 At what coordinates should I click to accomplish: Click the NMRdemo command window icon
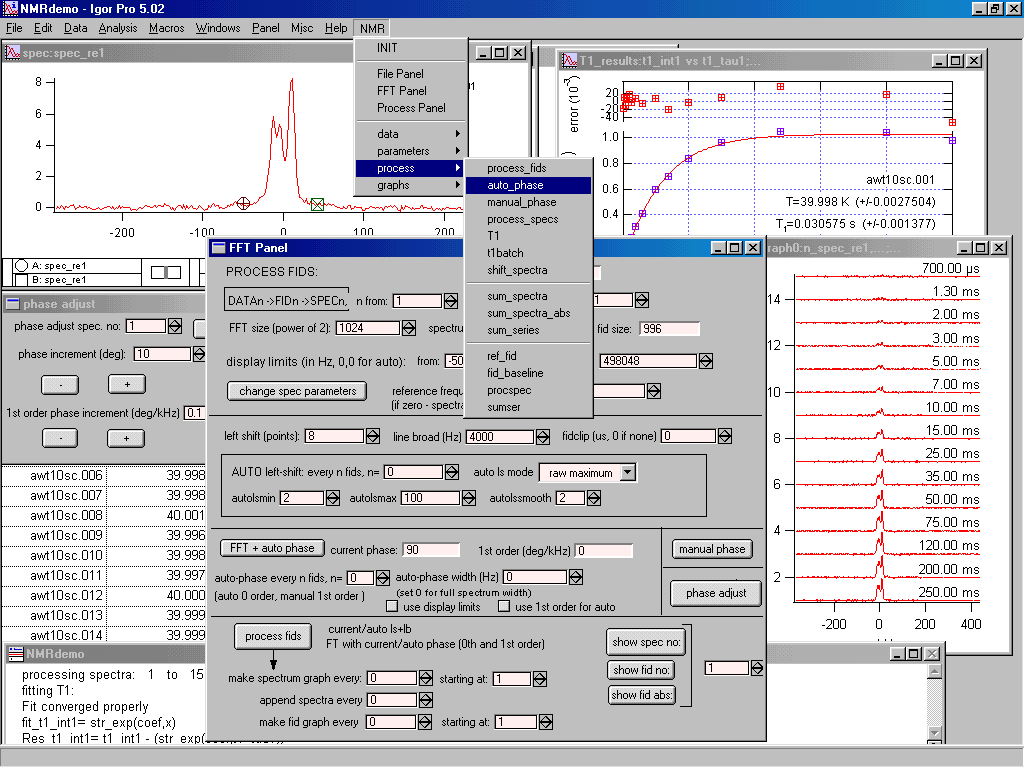(x=14, y=653)
